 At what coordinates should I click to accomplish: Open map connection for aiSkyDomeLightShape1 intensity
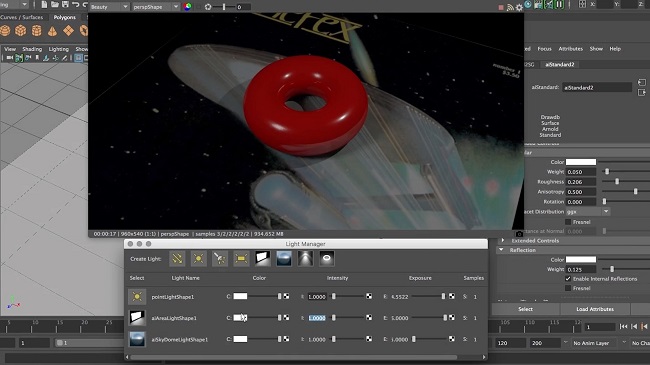[369, 339]
